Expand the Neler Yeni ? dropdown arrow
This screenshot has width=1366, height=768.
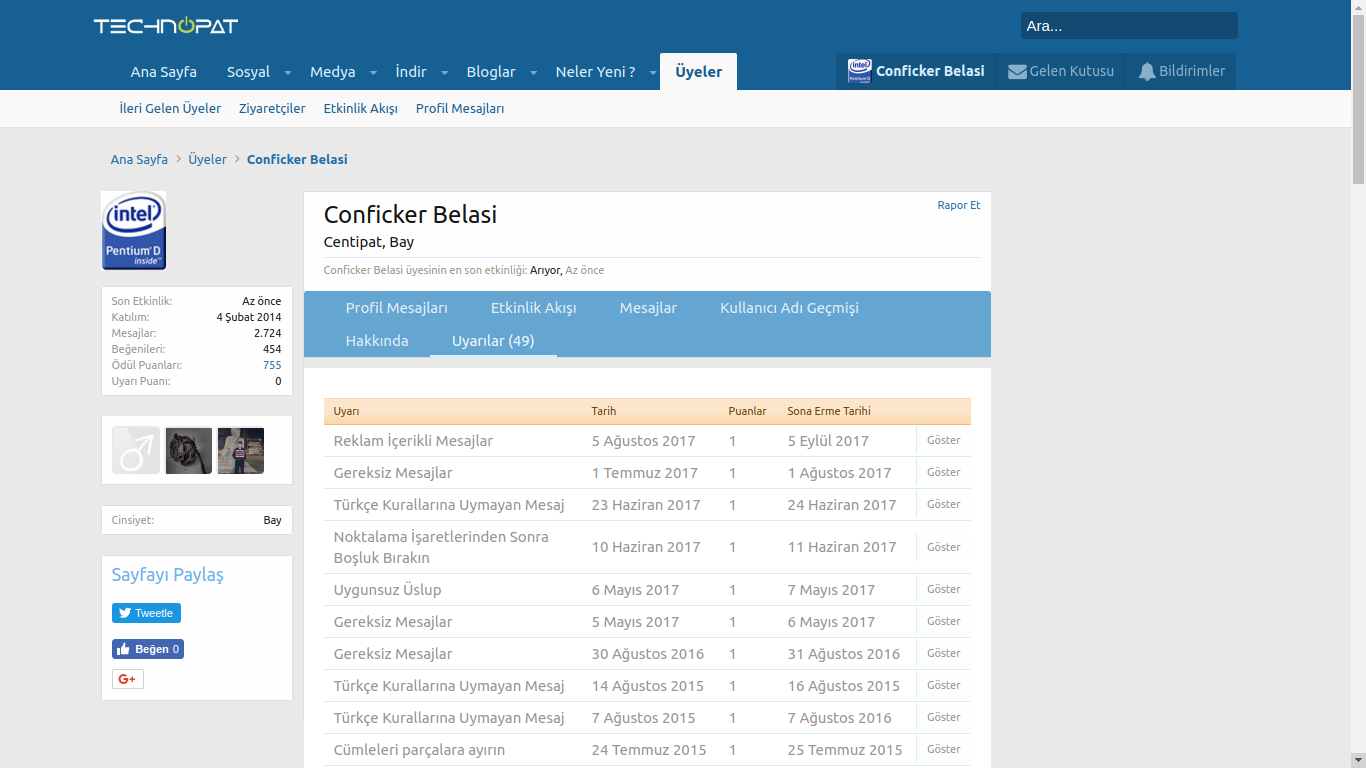(652, 72)
